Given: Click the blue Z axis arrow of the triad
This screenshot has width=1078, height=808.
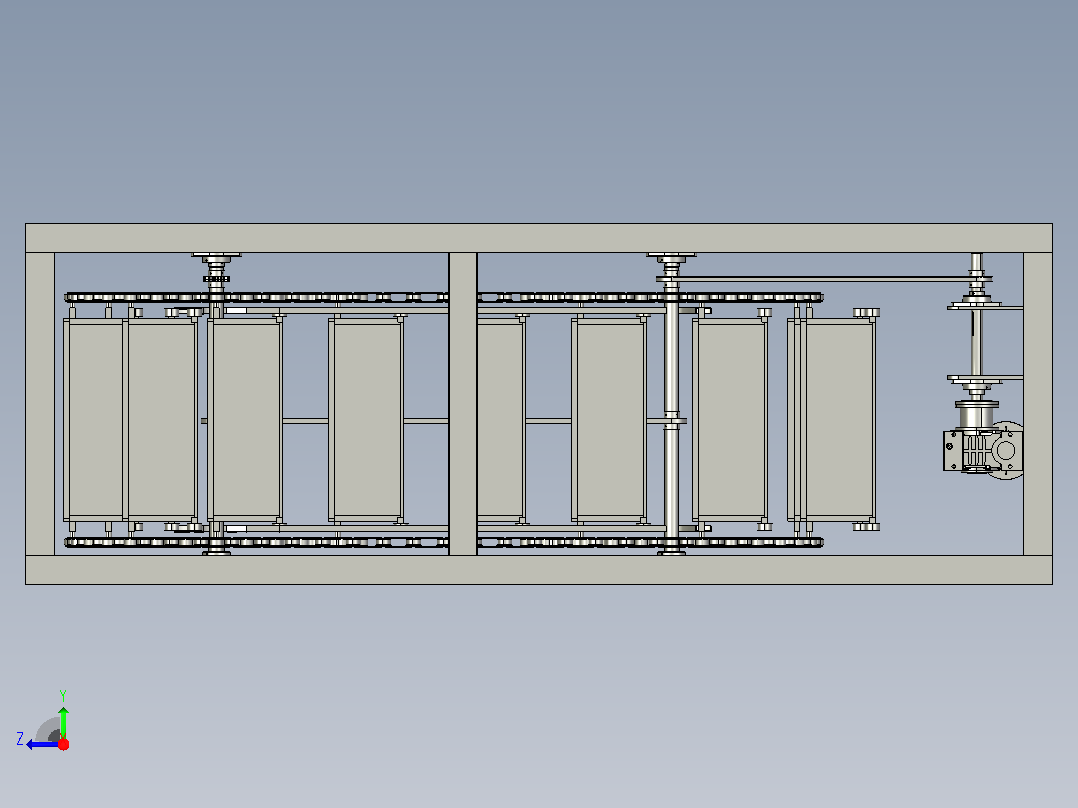Looking at the screenshot, I should (41, 745).
